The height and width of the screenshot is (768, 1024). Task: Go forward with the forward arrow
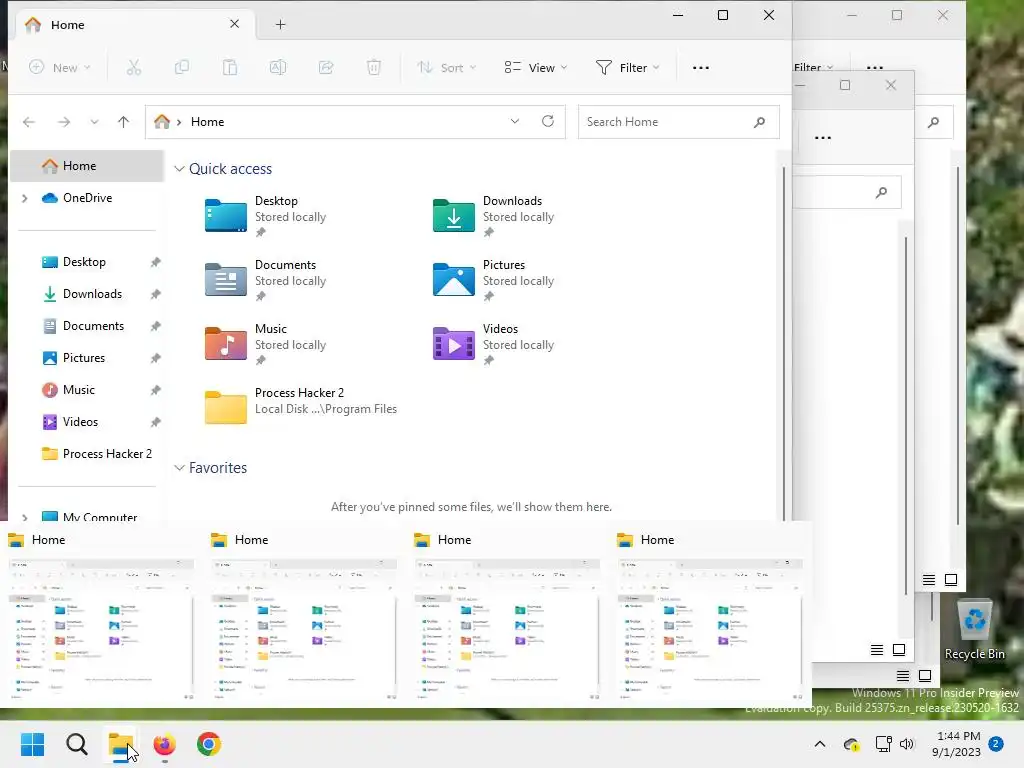click(63, 121)
